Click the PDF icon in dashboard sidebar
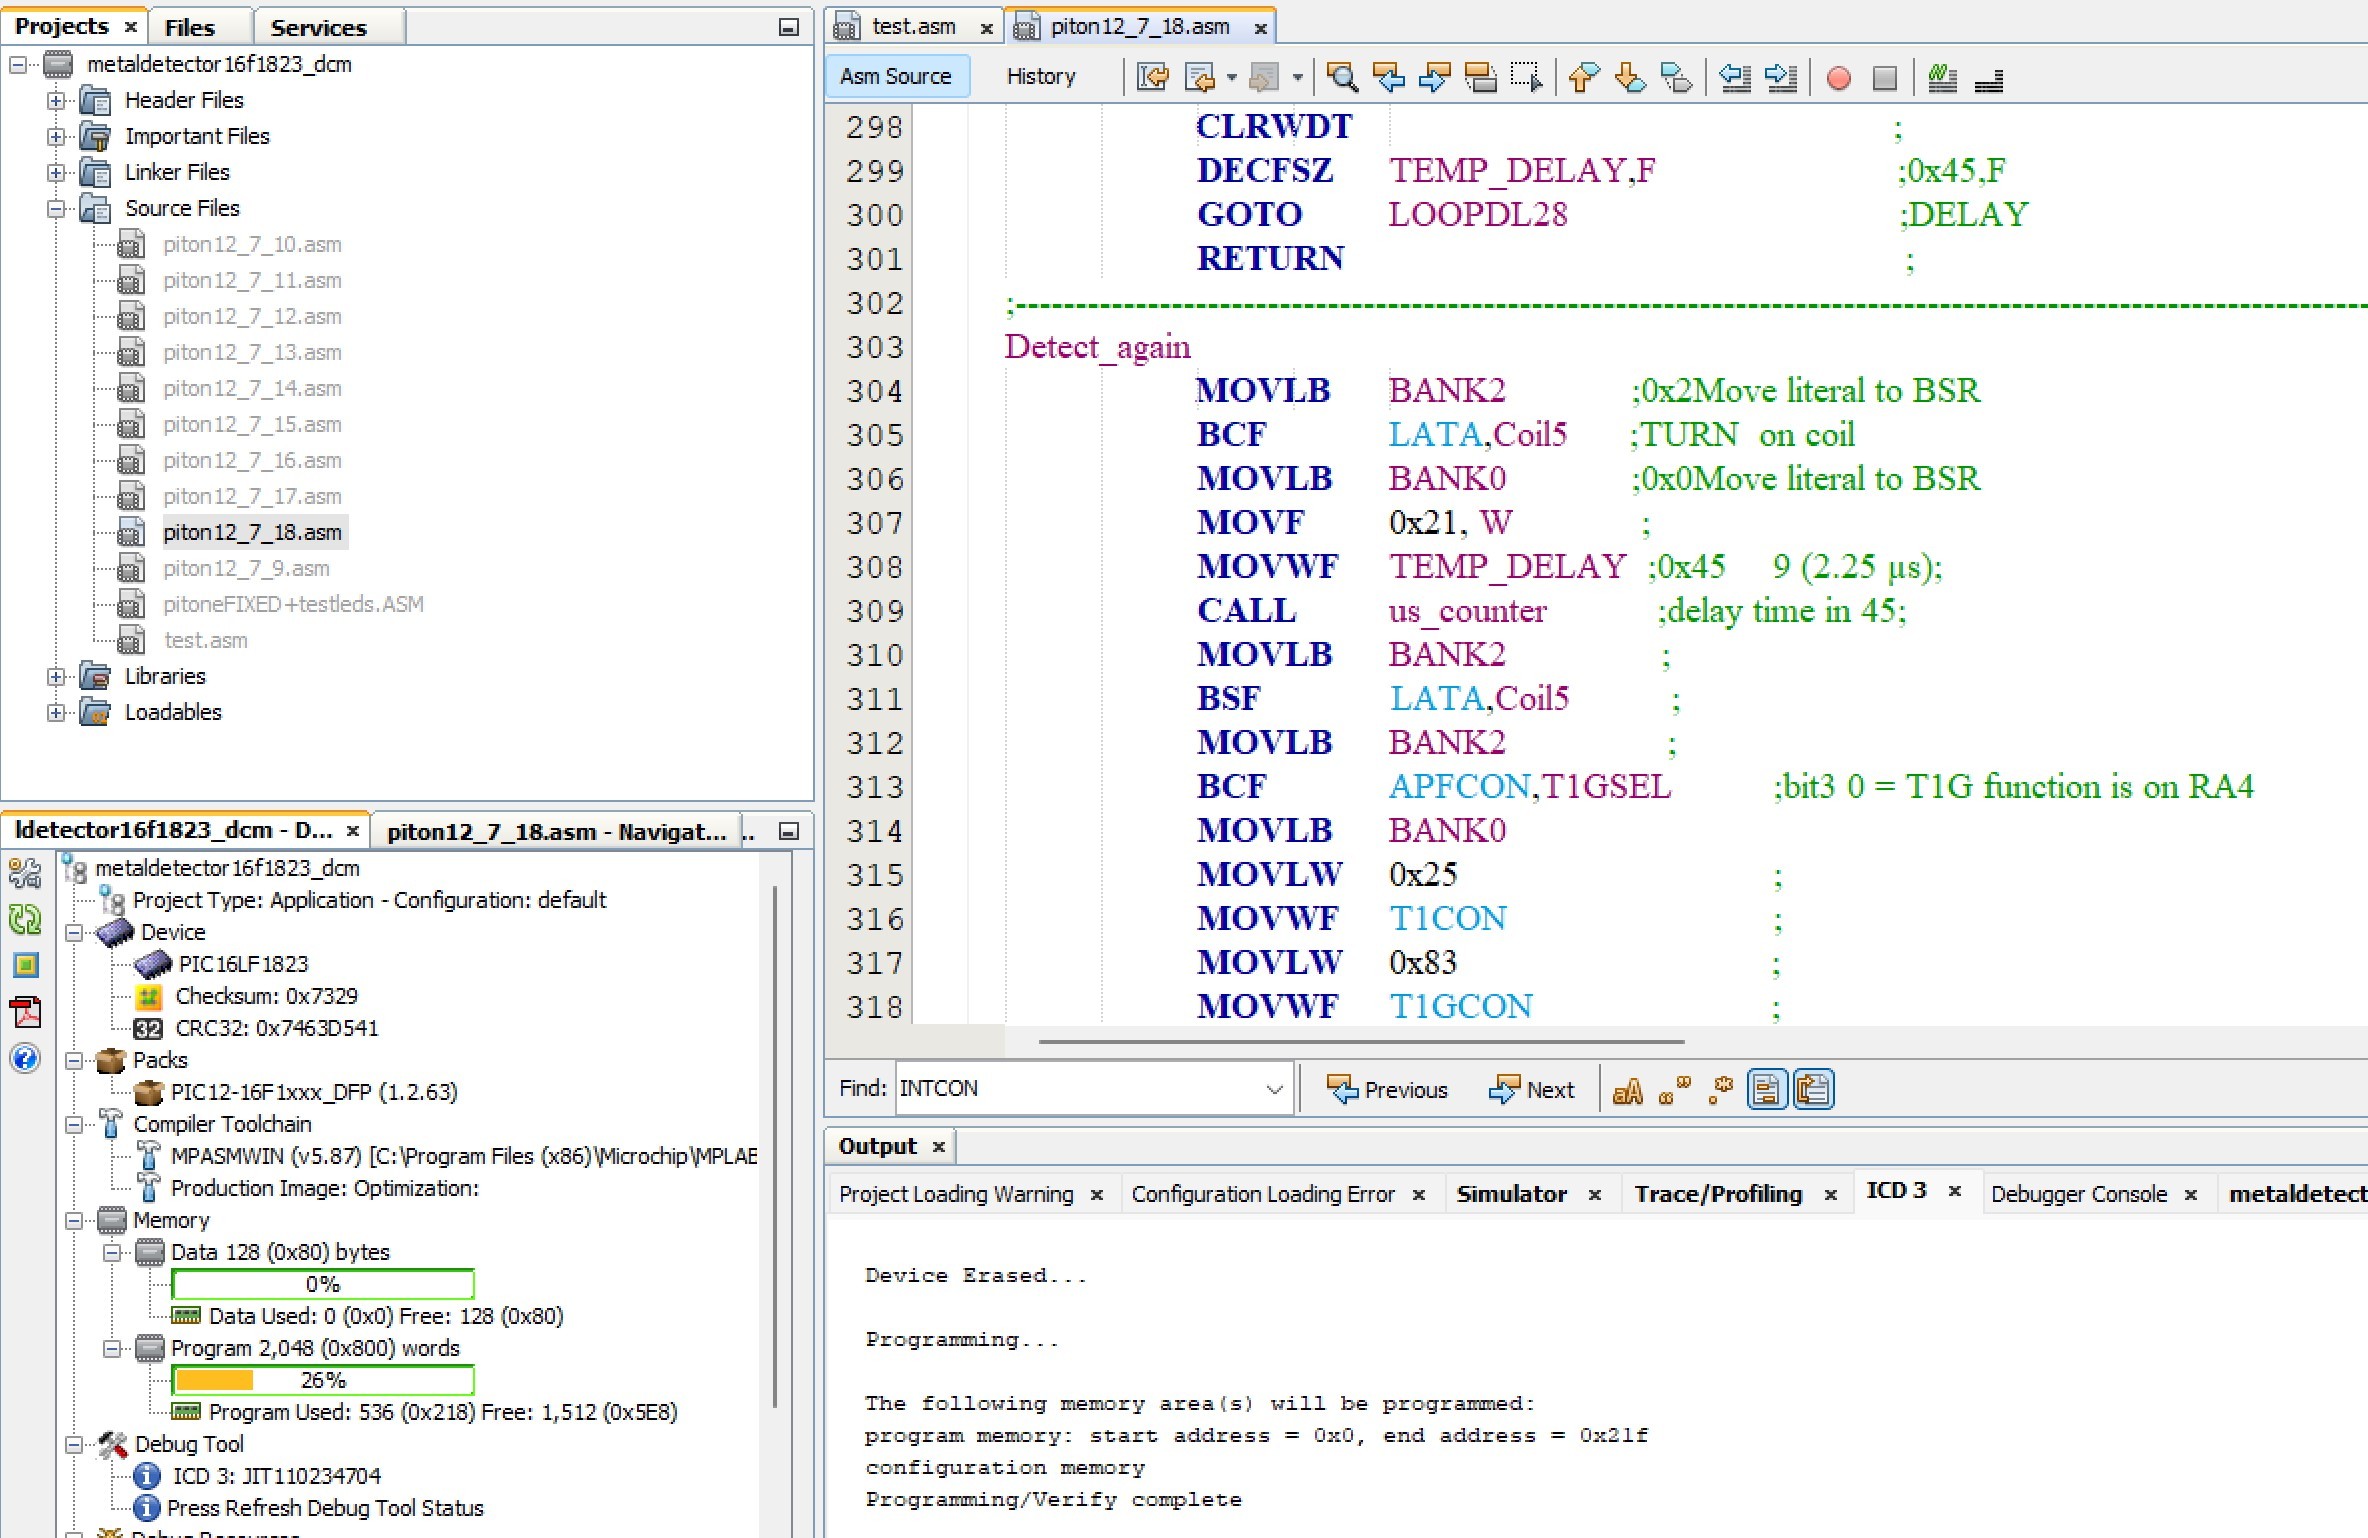The width and height of the screenshot is (2368, 1538). click(x=25, y=1012)
